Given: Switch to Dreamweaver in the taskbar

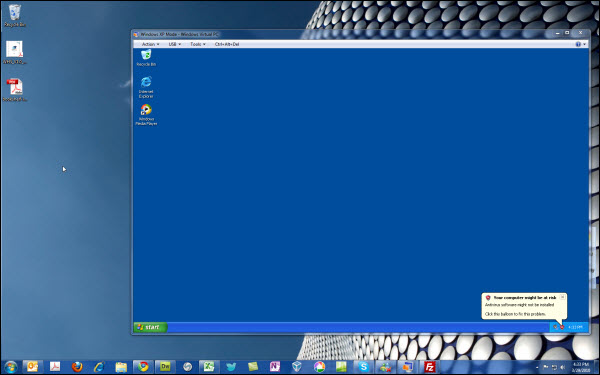Looking at the screenshot, I should click(165, 367).
